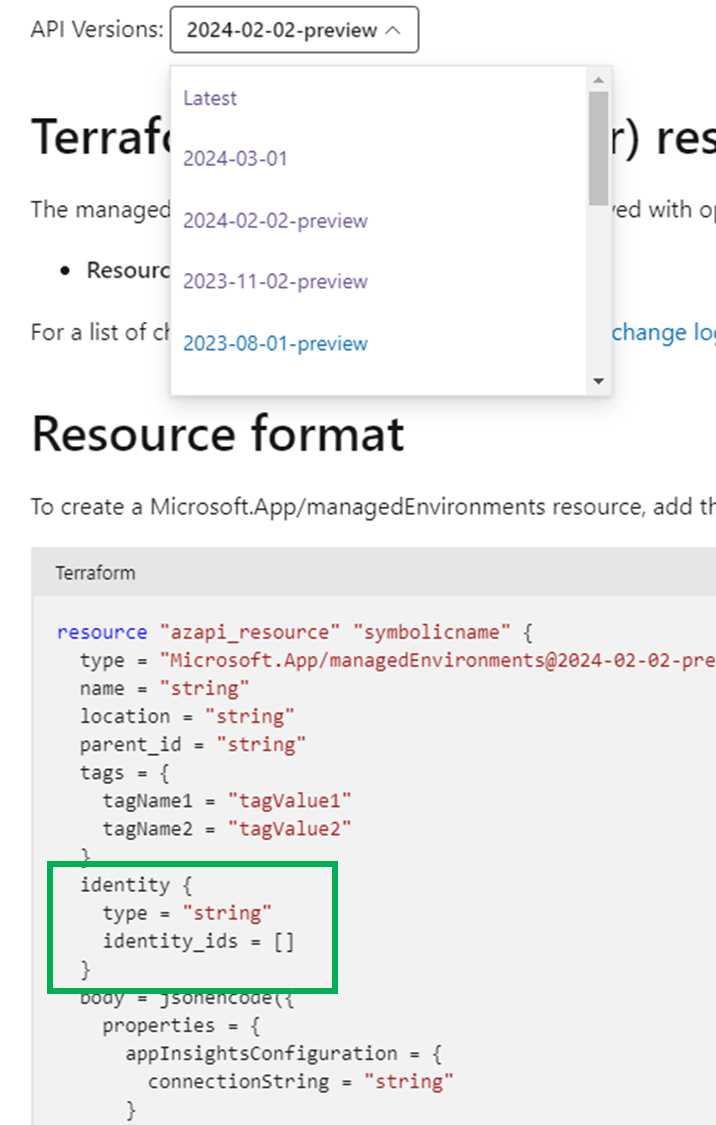
Task: Click the API Versions label
Action: (97, 30)
